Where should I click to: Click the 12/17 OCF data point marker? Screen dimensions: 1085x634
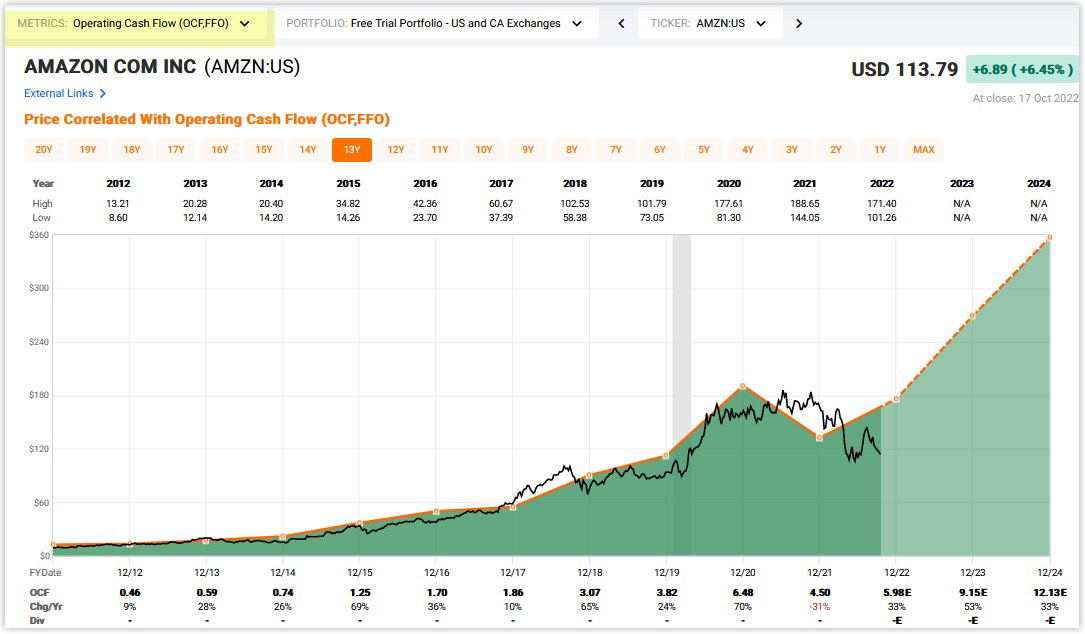point(513,507)
